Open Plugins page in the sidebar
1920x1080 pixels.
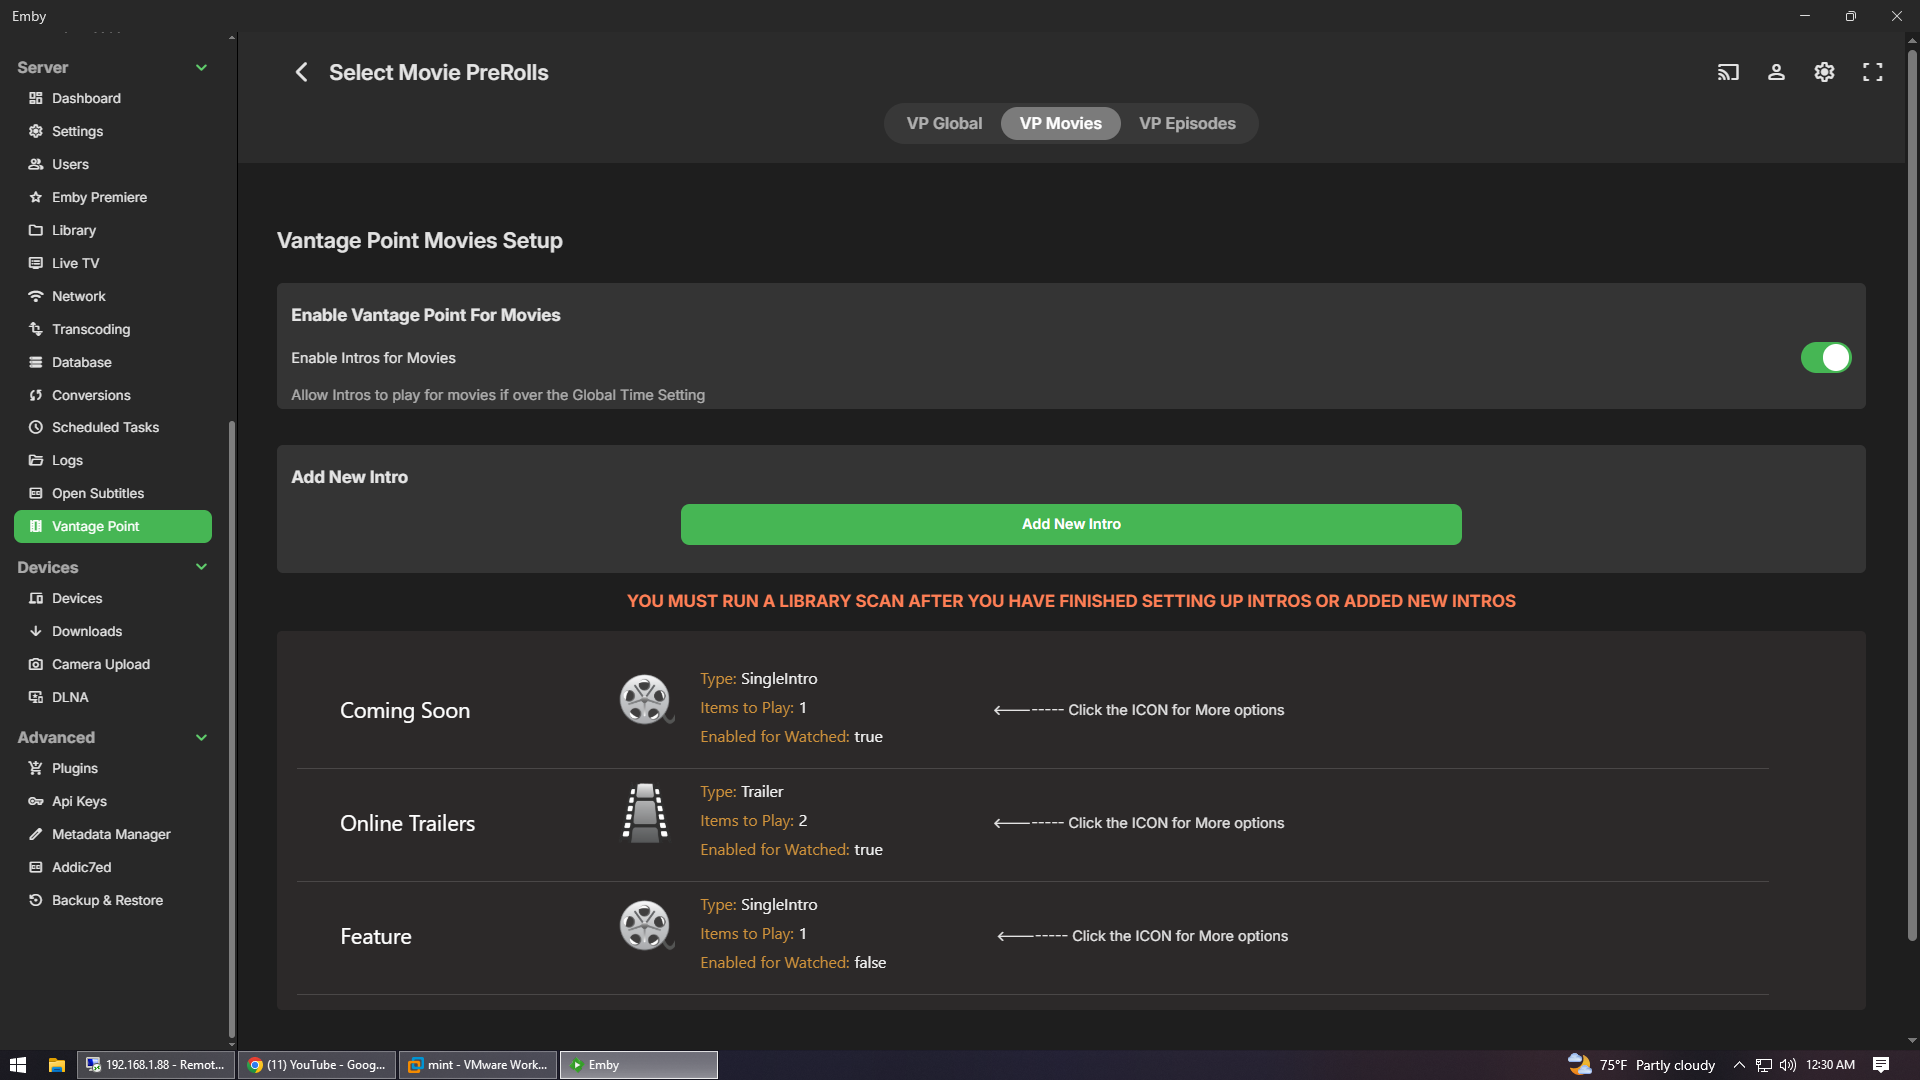[x=75, y=768]
